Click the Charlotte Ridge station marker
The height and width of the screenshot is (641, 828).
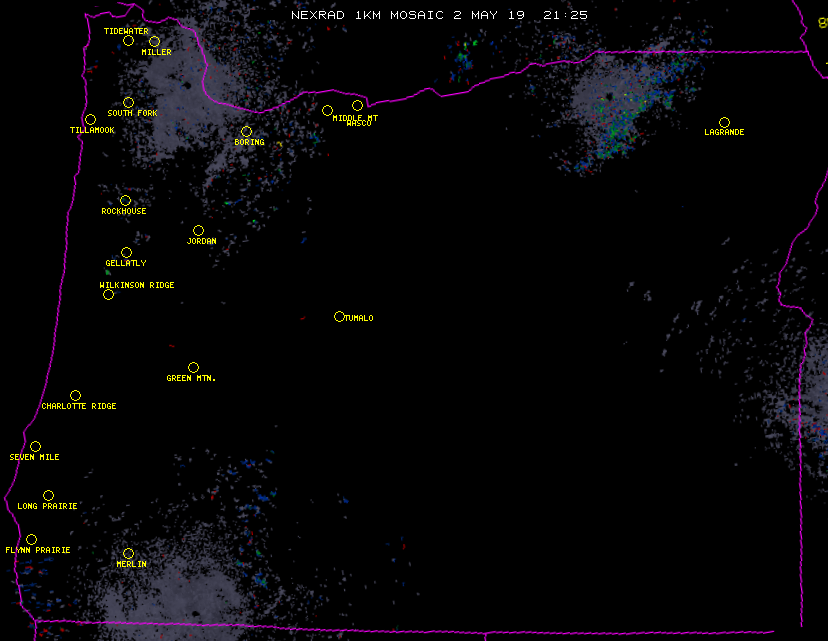tap(75, 396)
